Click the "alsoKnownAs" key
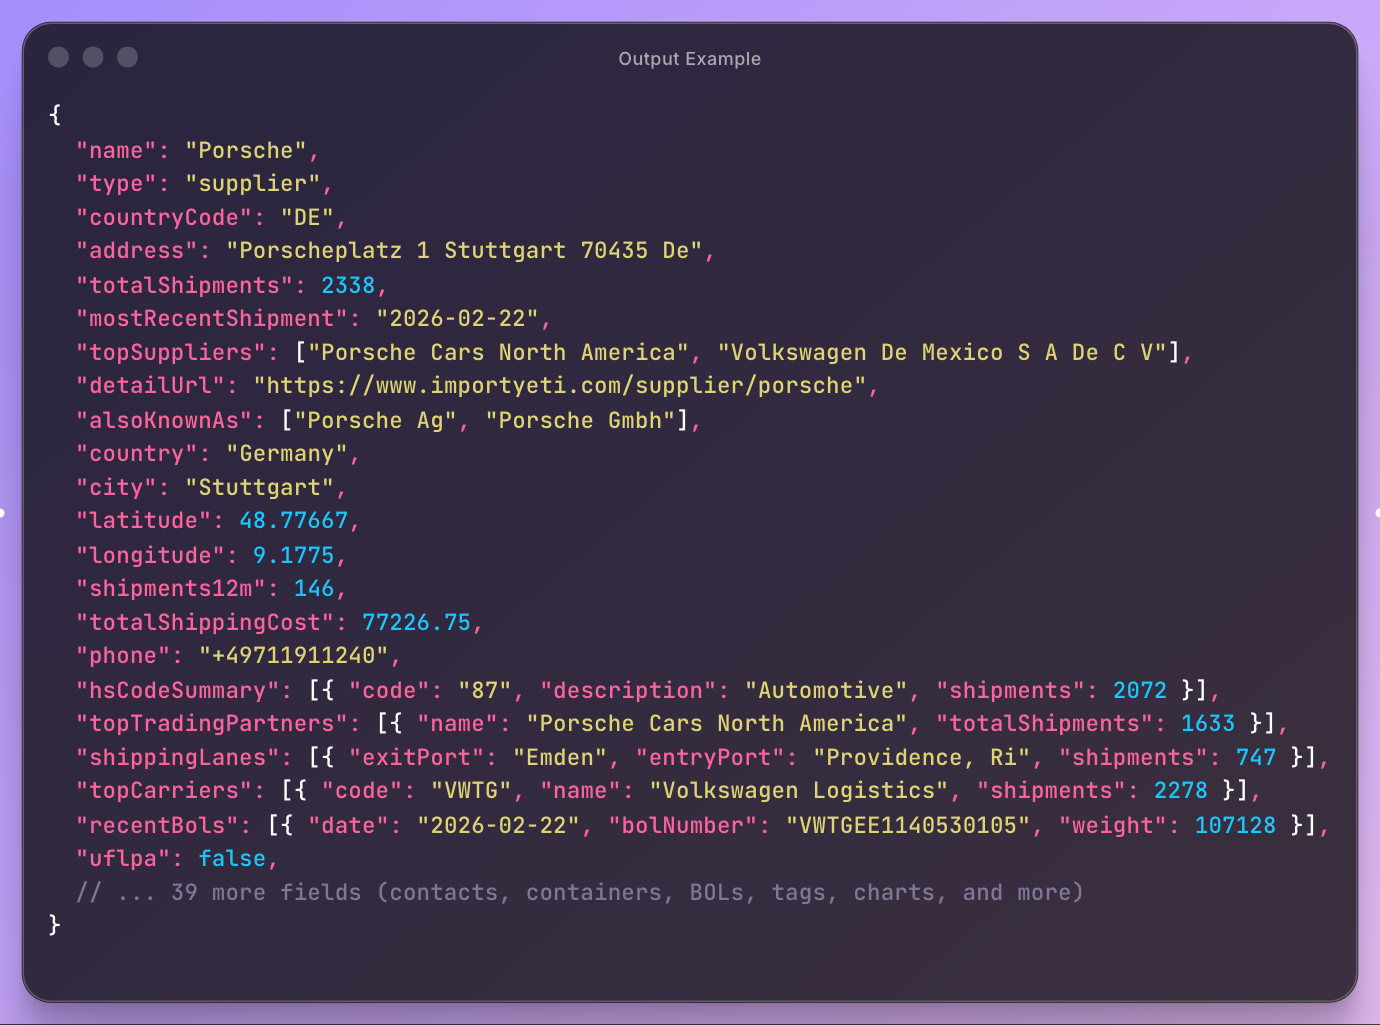 (x=164, y=421)
